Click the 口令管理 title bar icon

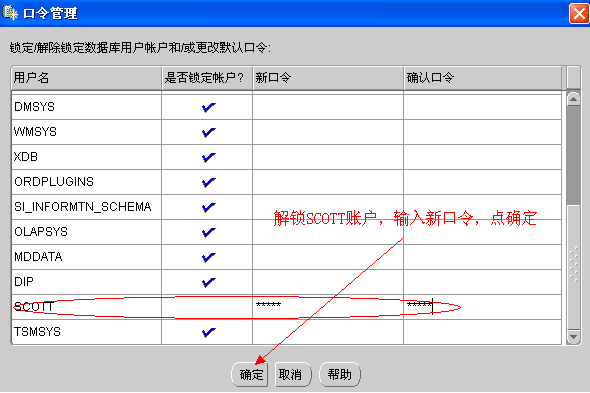pos(9,13)
